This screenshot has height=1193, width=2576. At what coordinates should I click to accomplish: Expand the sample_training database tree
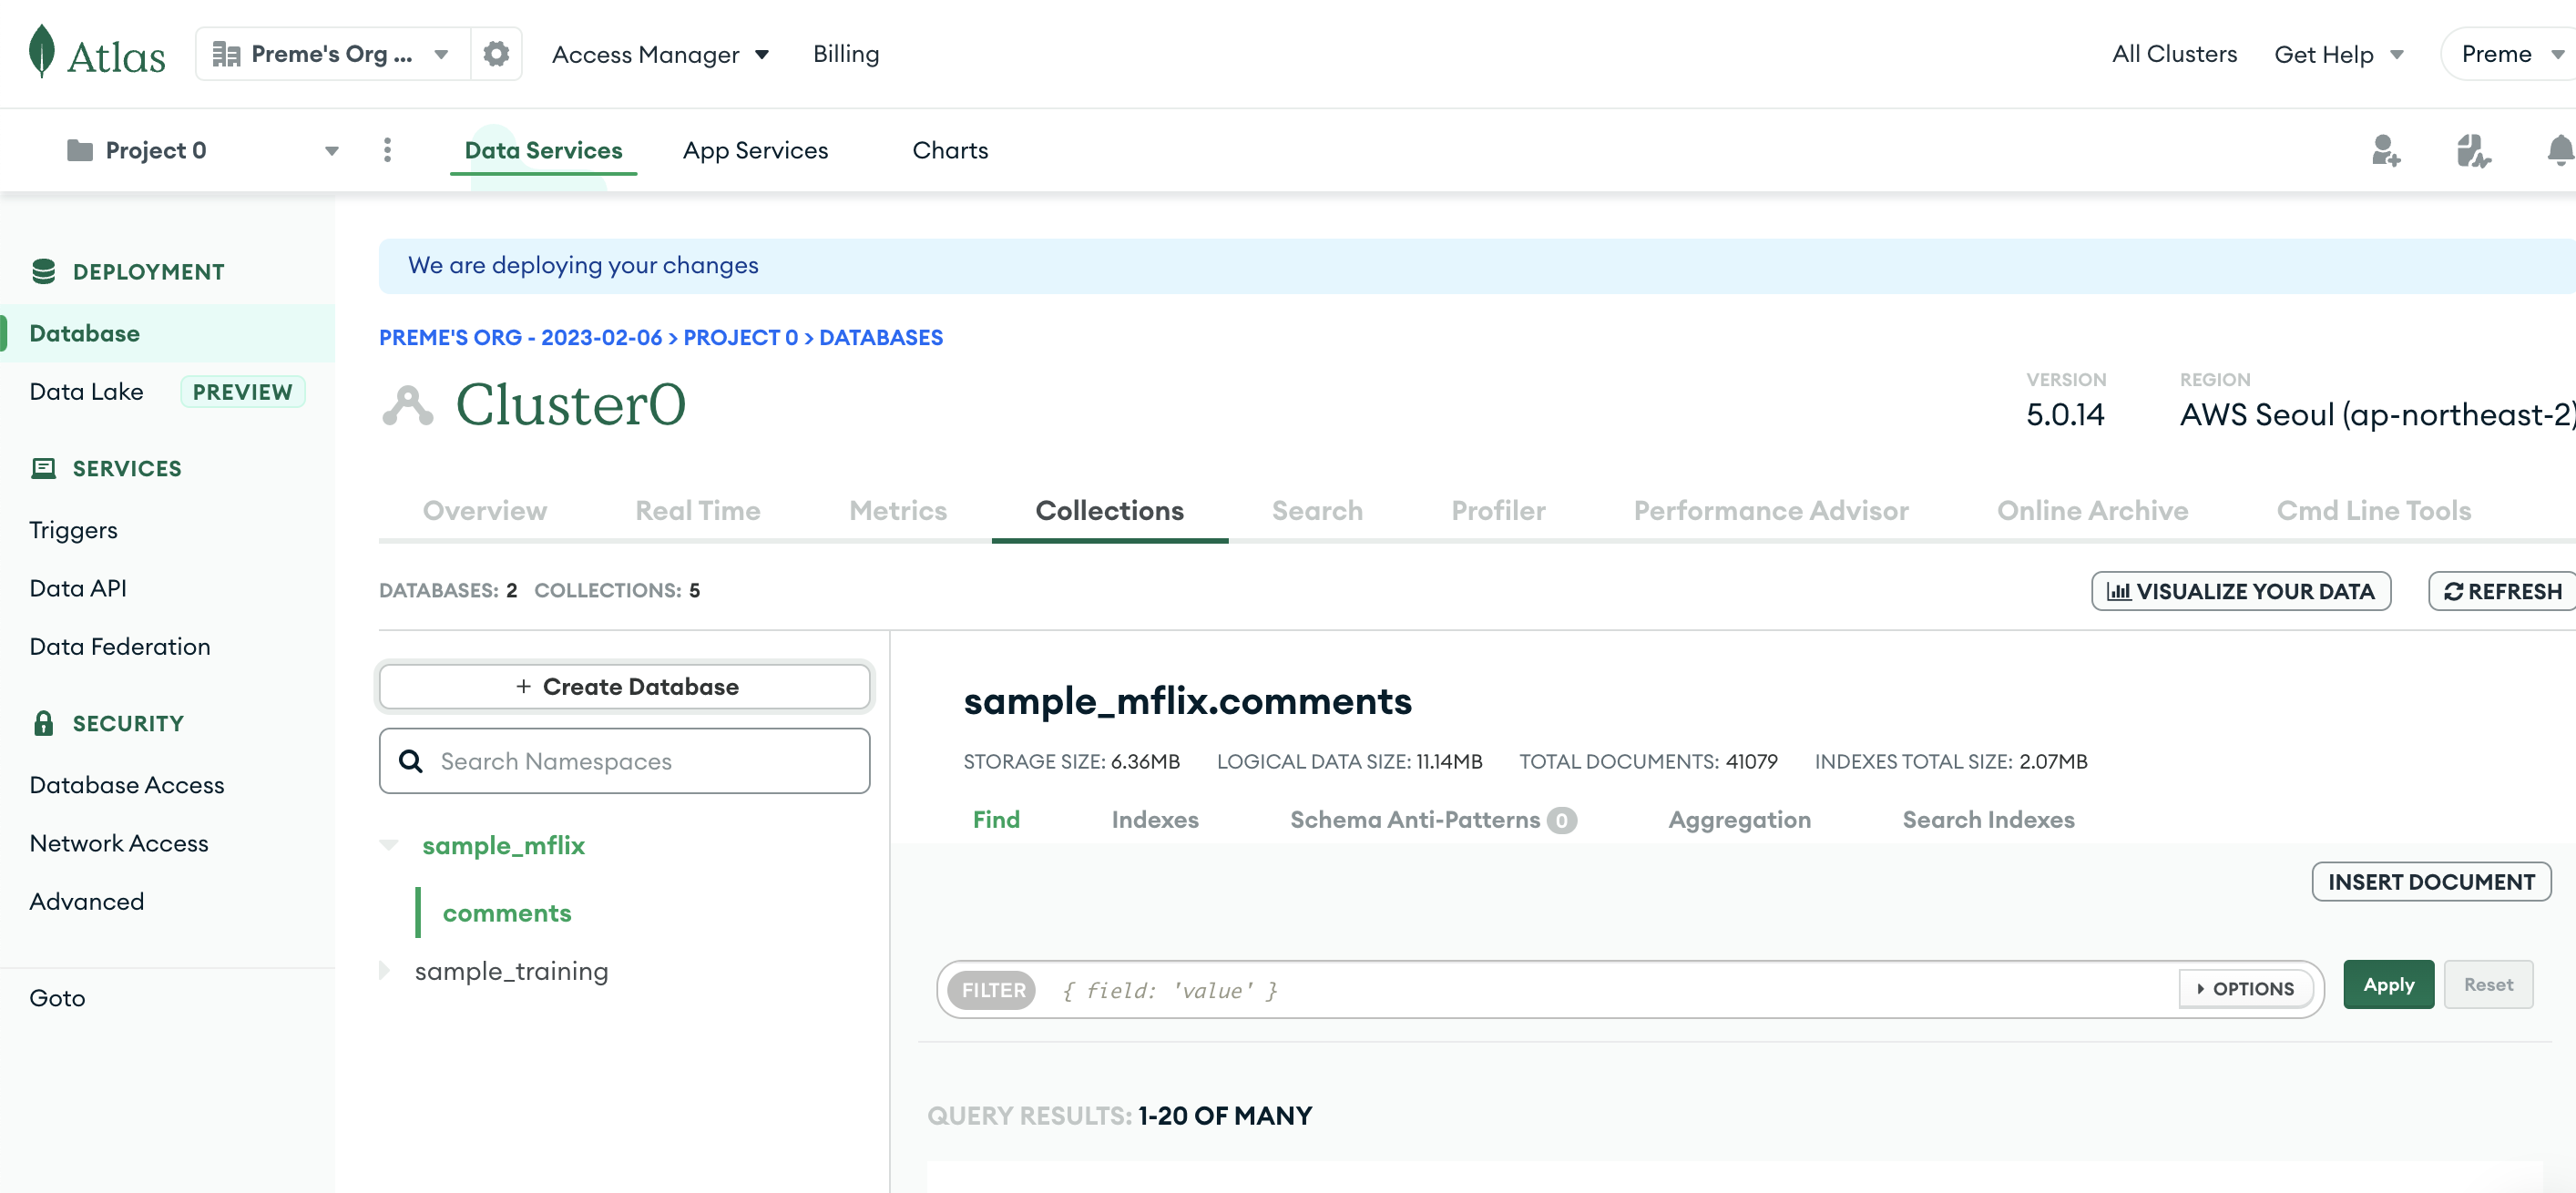pyautogui.click(x=385, y=971)
